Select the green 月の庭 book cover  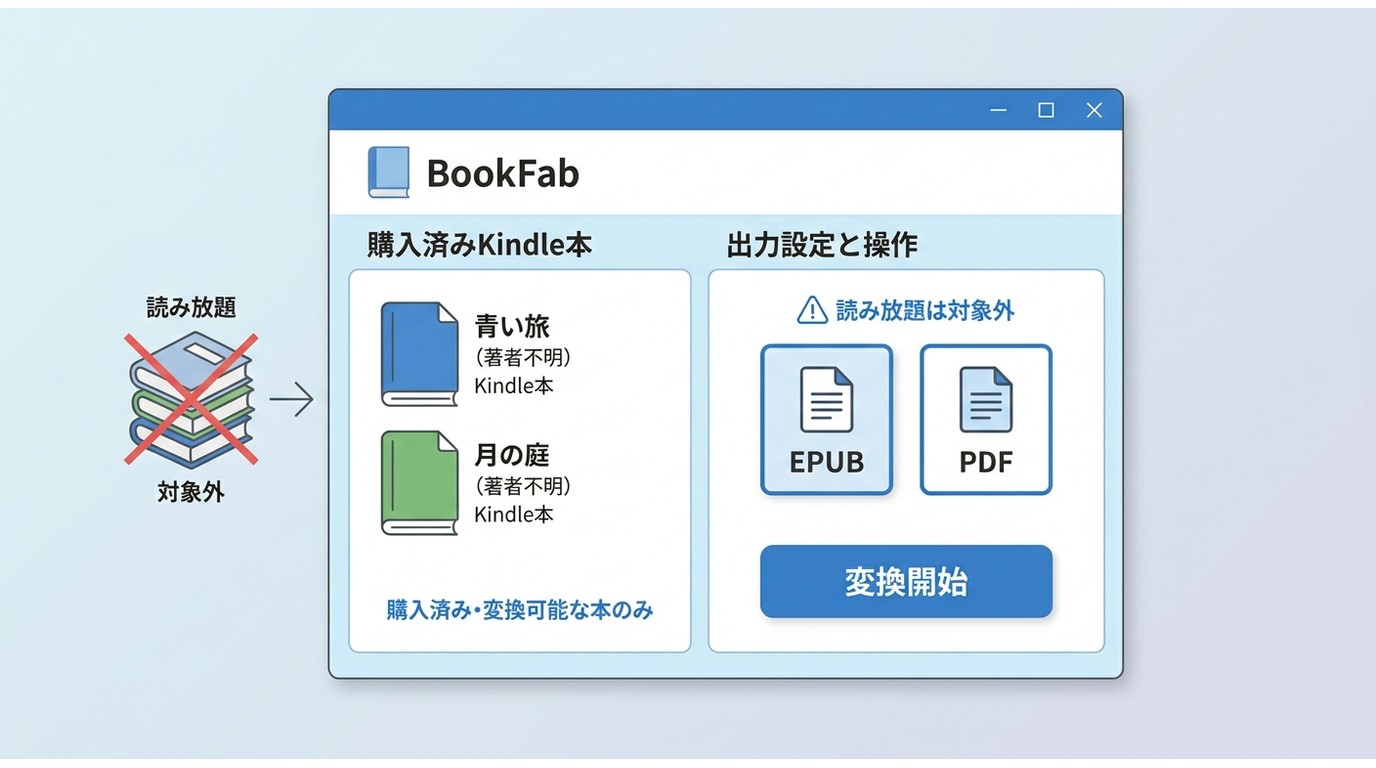tap(419, 483)
